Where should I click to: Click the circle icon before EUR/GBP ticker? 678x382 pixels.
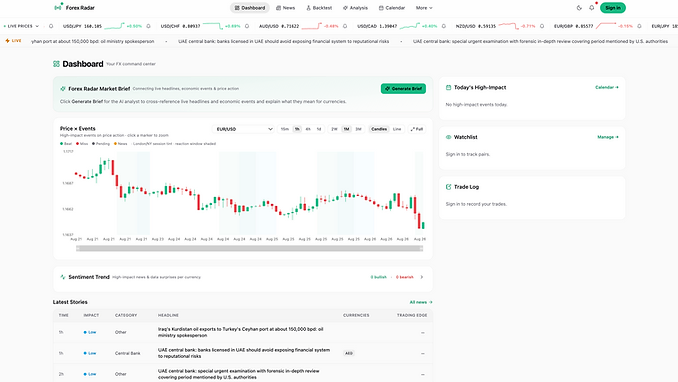tap(542, 26)
